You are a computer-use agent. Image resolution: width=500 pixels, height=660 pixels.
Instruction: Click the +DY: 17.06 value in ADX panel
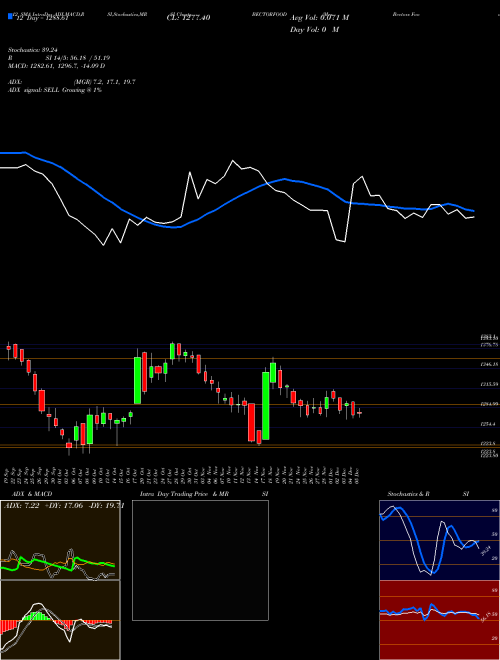point(63,506)
